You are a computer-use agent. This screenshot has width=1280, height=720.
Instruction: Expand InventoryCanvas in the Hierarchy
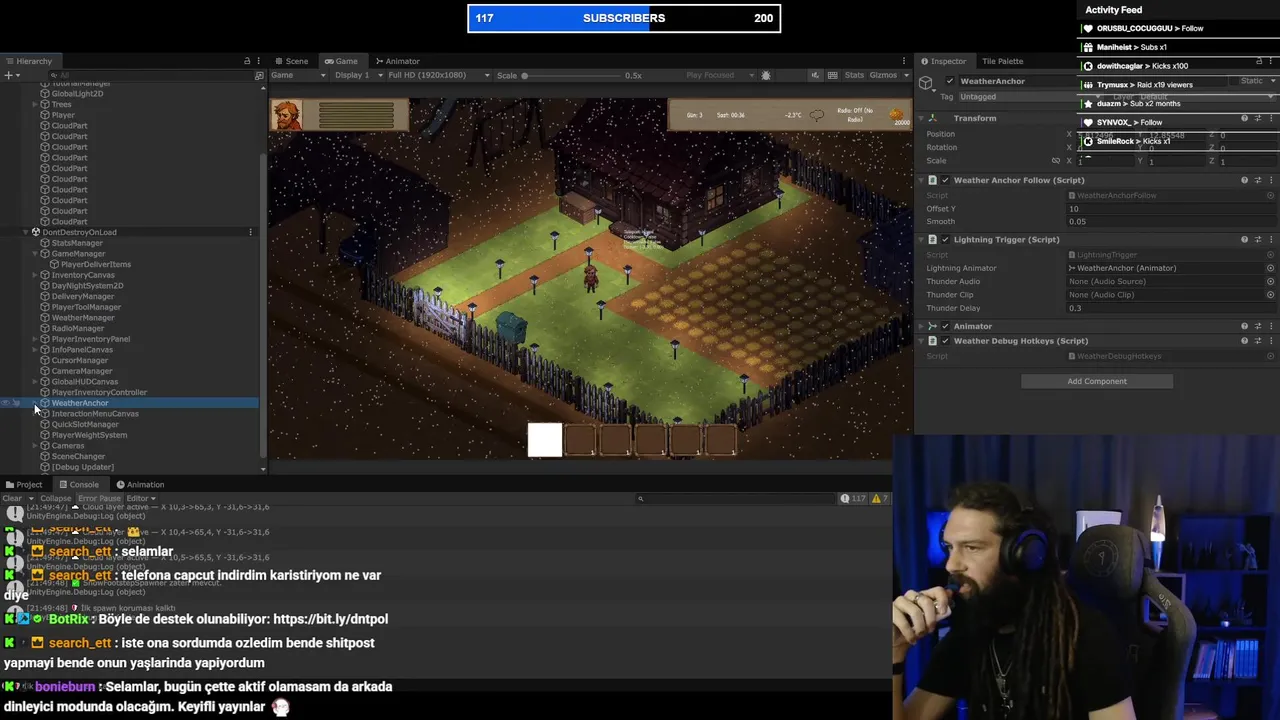point(35,275)
